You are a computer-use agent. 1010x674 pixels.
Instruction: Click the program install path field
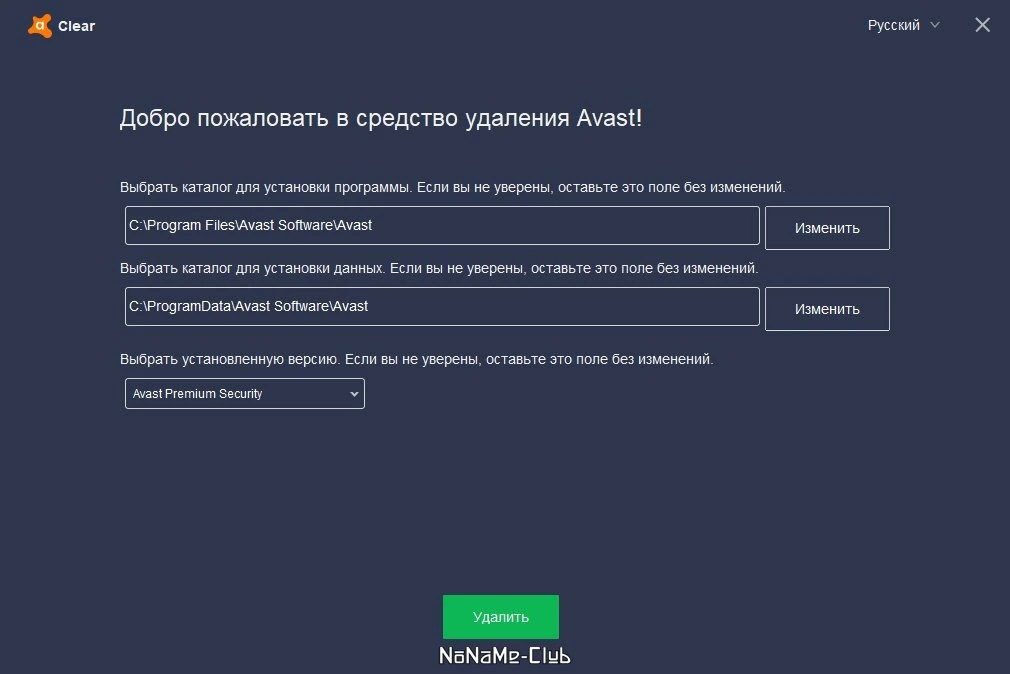[x=442, y=226]
